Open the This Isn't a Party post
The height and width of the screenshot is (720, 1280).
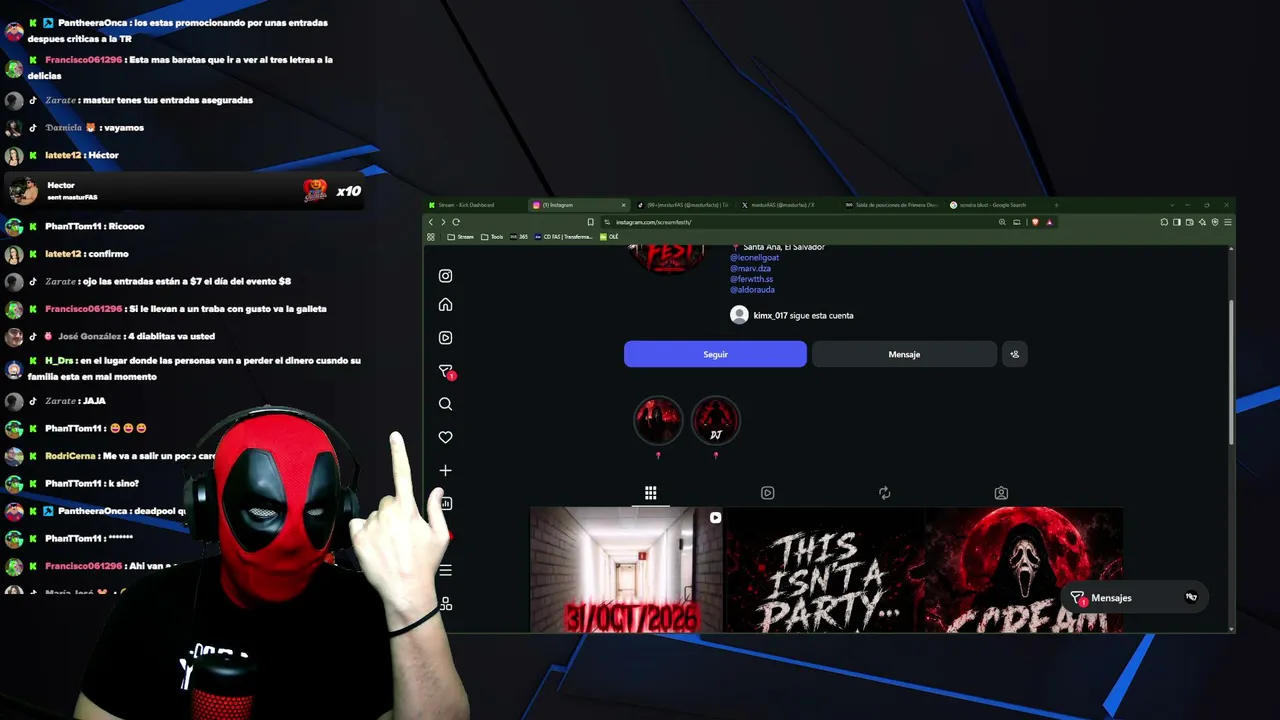824,570
